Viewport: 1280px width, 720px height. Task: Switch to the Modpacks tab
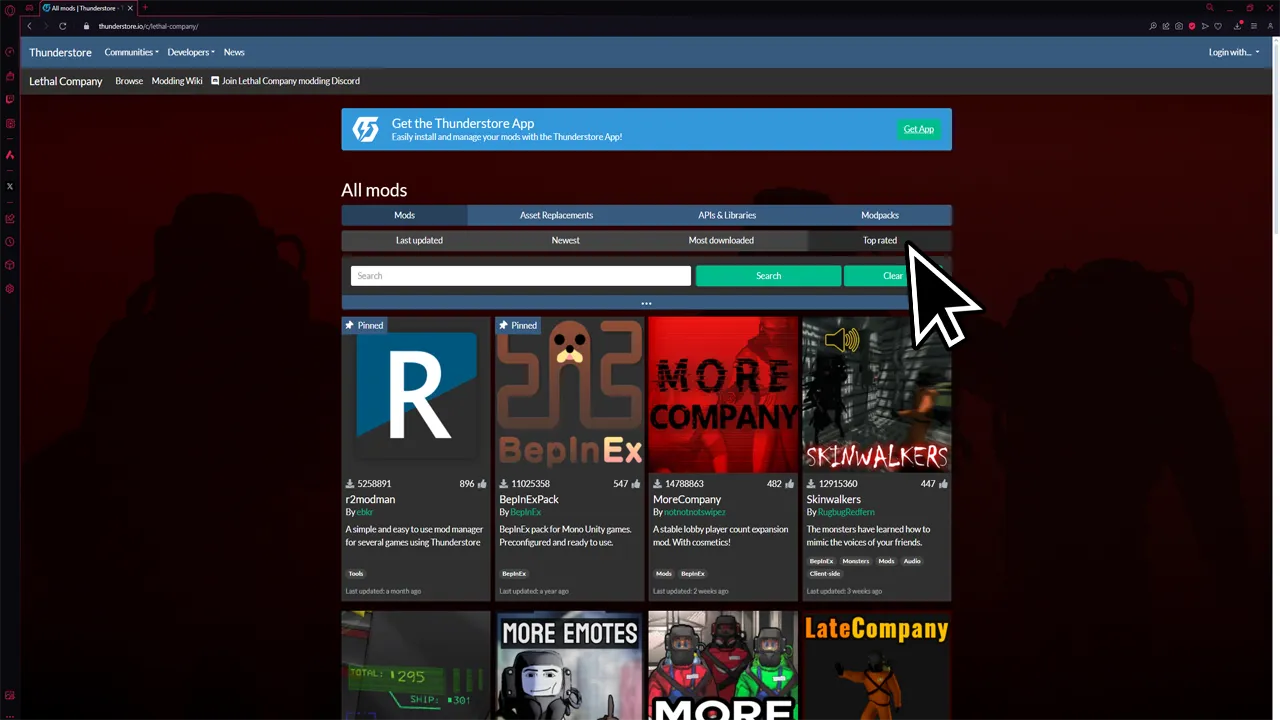click(x=880, y=215)
